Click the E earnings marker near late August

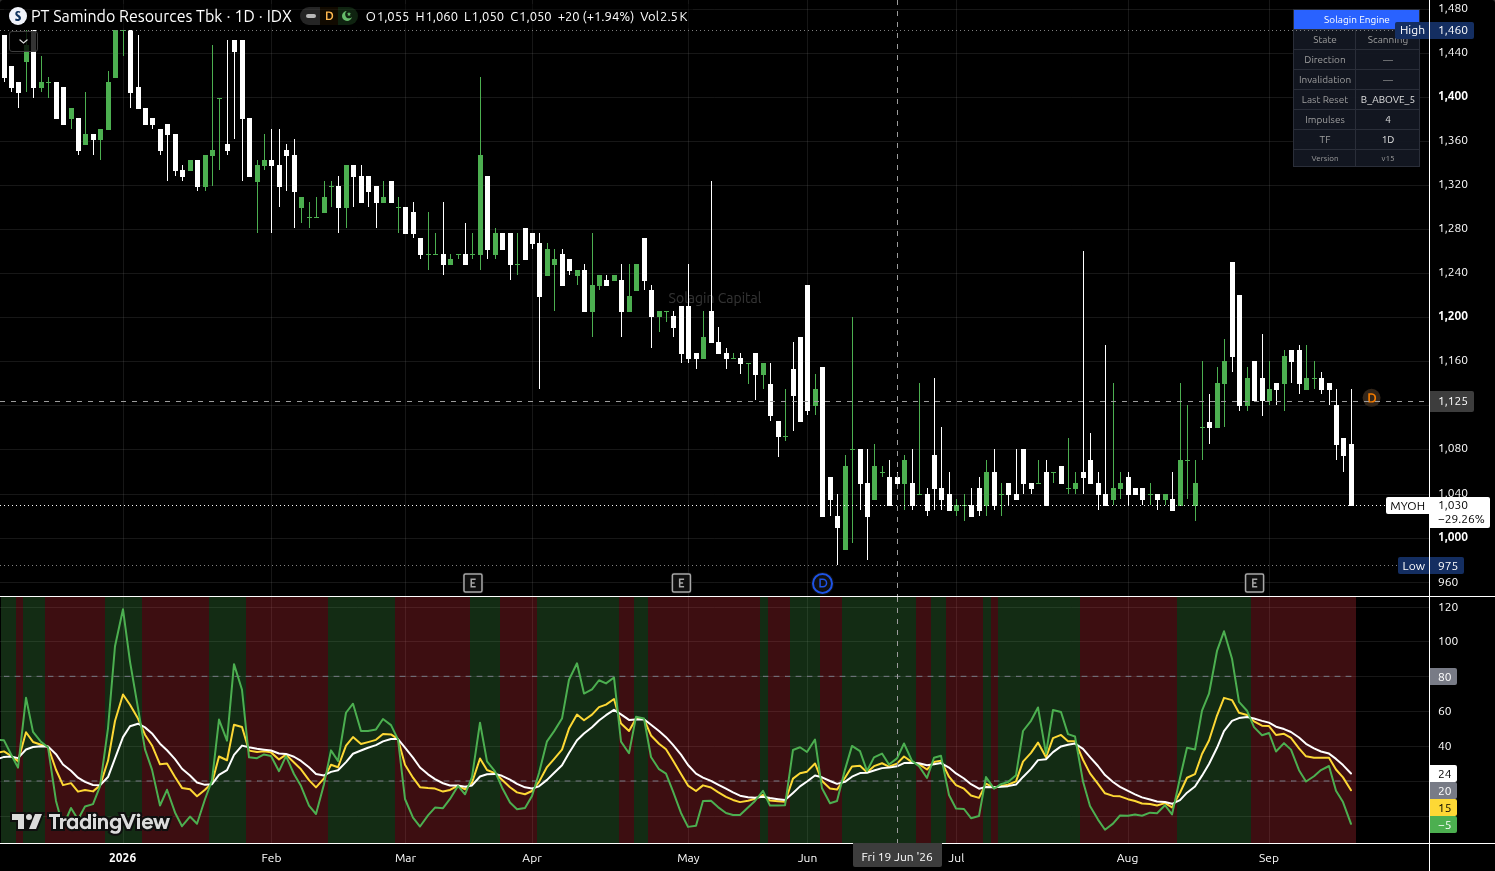[1254, 583]
